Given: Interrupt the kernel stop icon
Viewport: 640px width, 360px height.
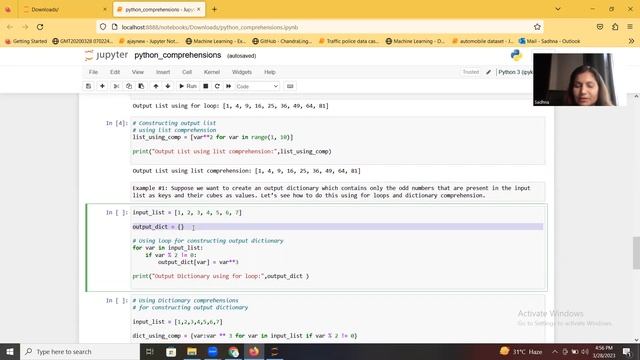Looking at the screenshot, I should point(206,86).
